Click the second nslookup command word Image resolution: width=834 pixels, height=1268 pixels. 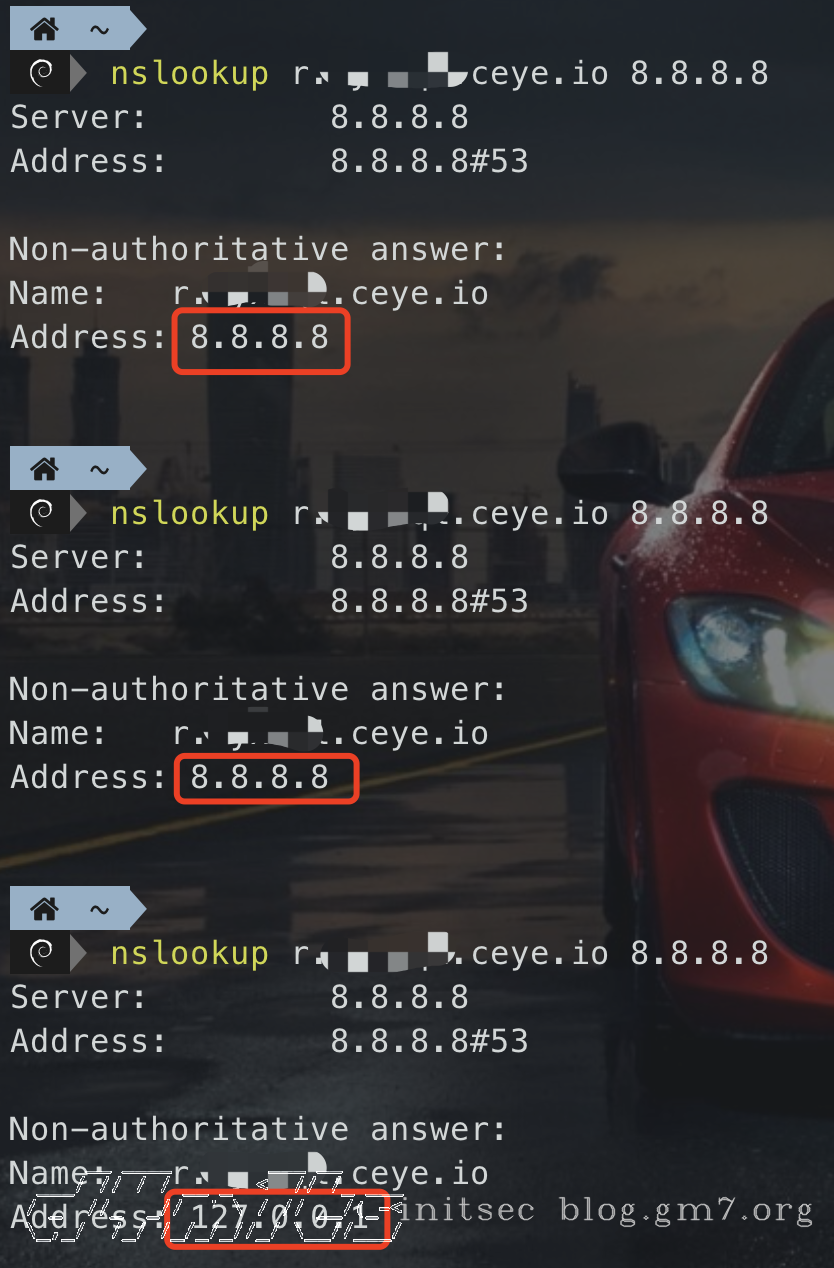[189, 513]
